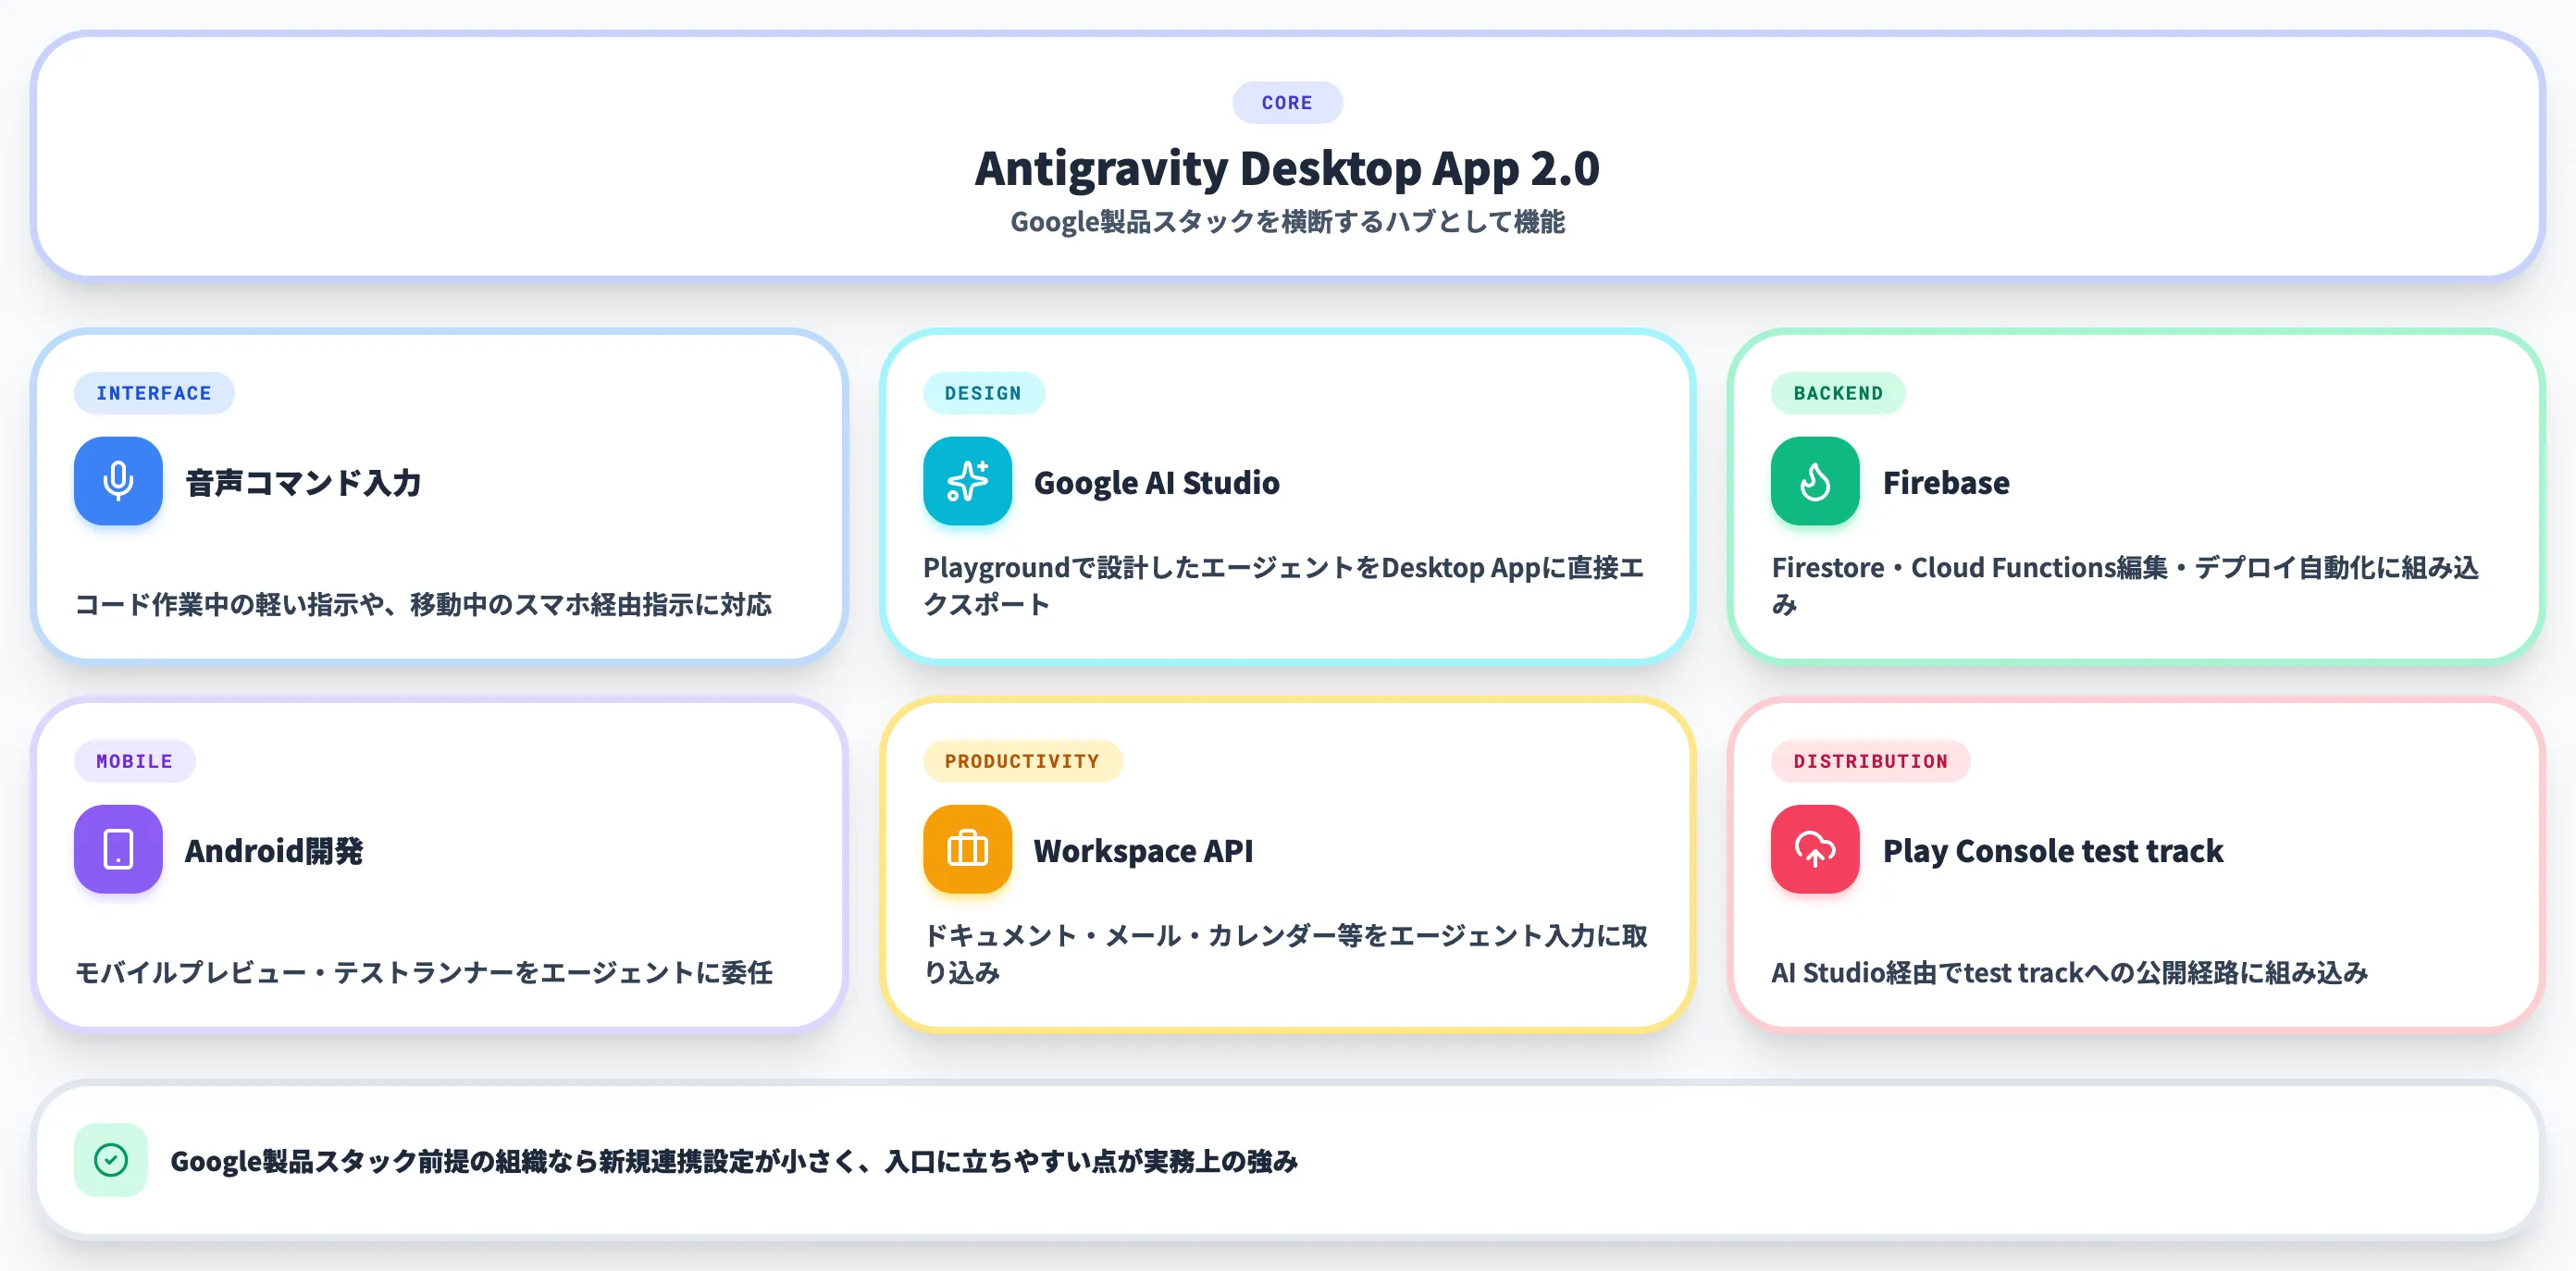This screenshot has width=2576, height=1271.
Task: Click the Android開発 title
Action: coord(274,850)
